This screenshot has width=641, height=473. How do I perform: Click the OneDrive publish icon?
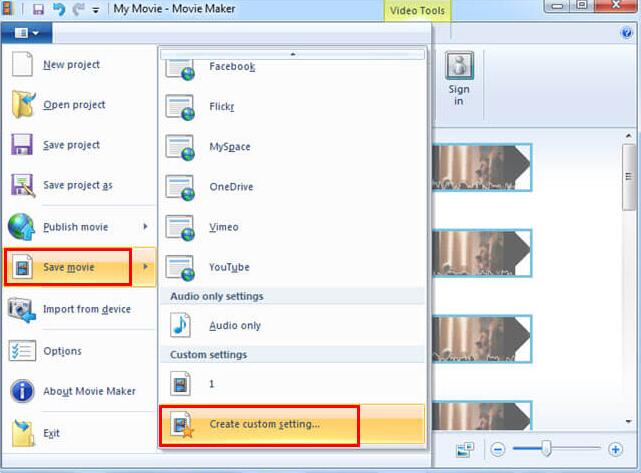tap(180, 188)
